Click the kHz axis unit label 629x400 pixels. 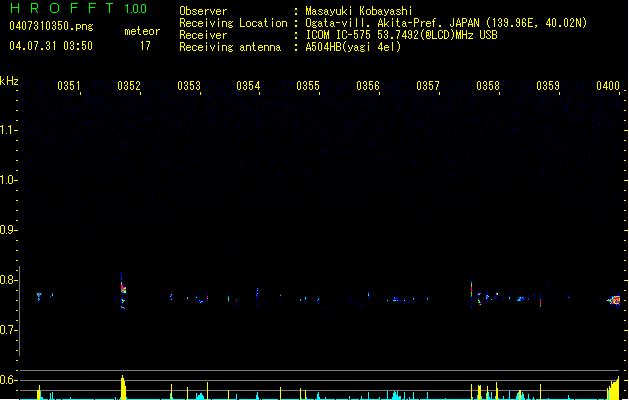pos(9,81)
